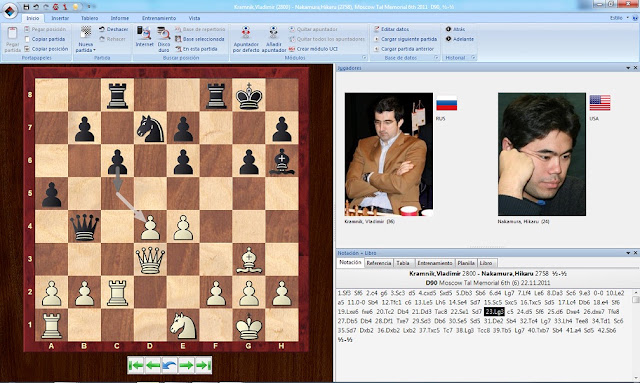Click Copiar partida
This screenshot has width=640, height=383.
(x=44, y=39)
